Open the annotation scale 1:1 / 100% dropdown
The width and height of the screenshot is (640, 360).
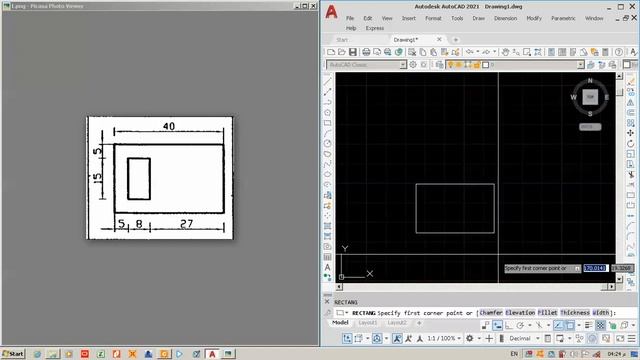[x=444, y=338]
